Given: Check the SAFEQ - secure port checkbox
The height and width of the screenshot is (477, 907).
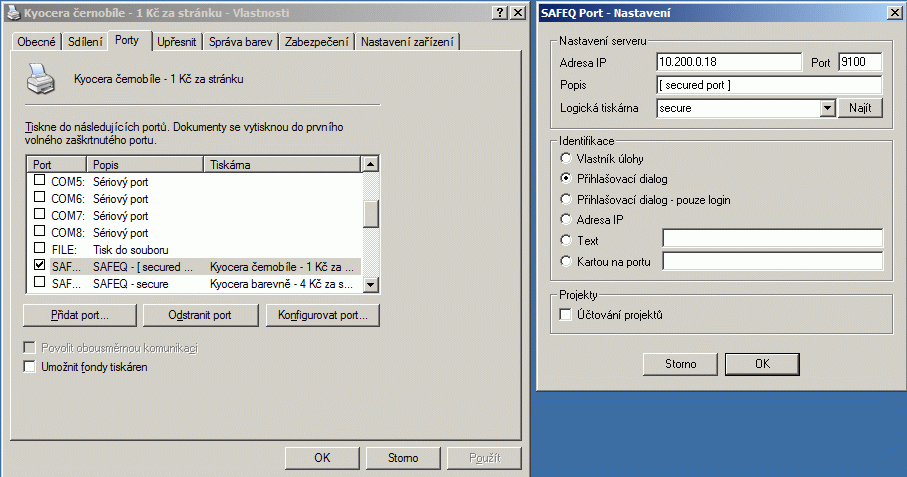Looking at the screenshot, I should tap(39, 283).
